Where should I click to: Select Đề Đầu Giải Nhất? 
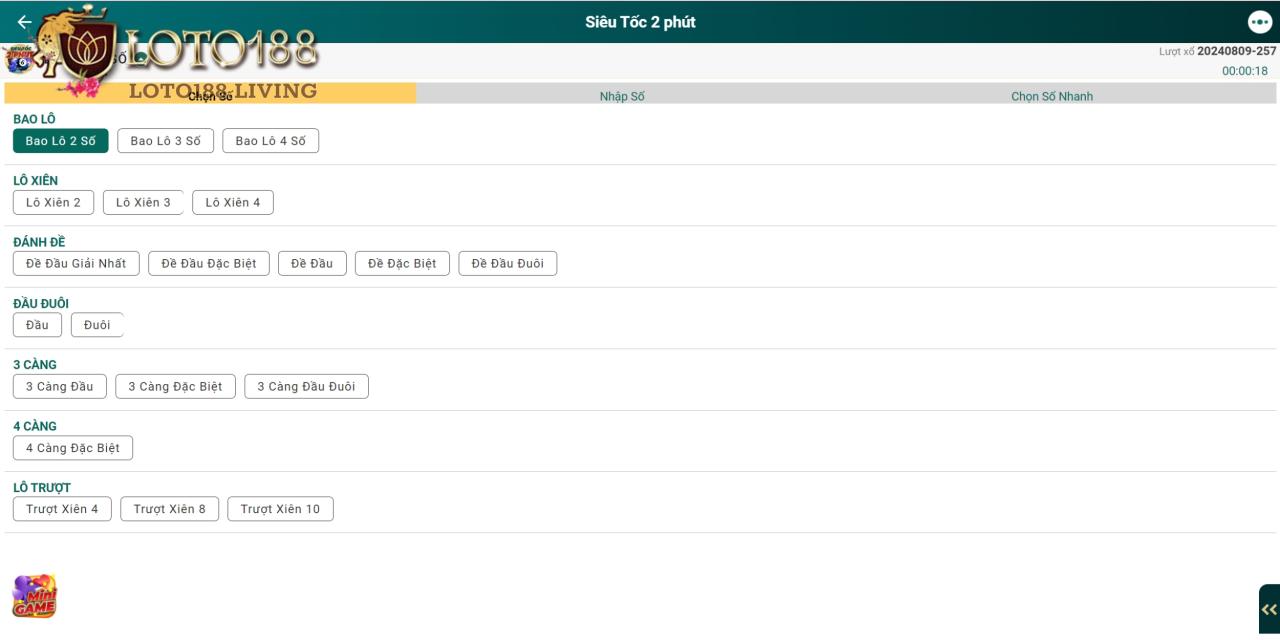(76, 264)
